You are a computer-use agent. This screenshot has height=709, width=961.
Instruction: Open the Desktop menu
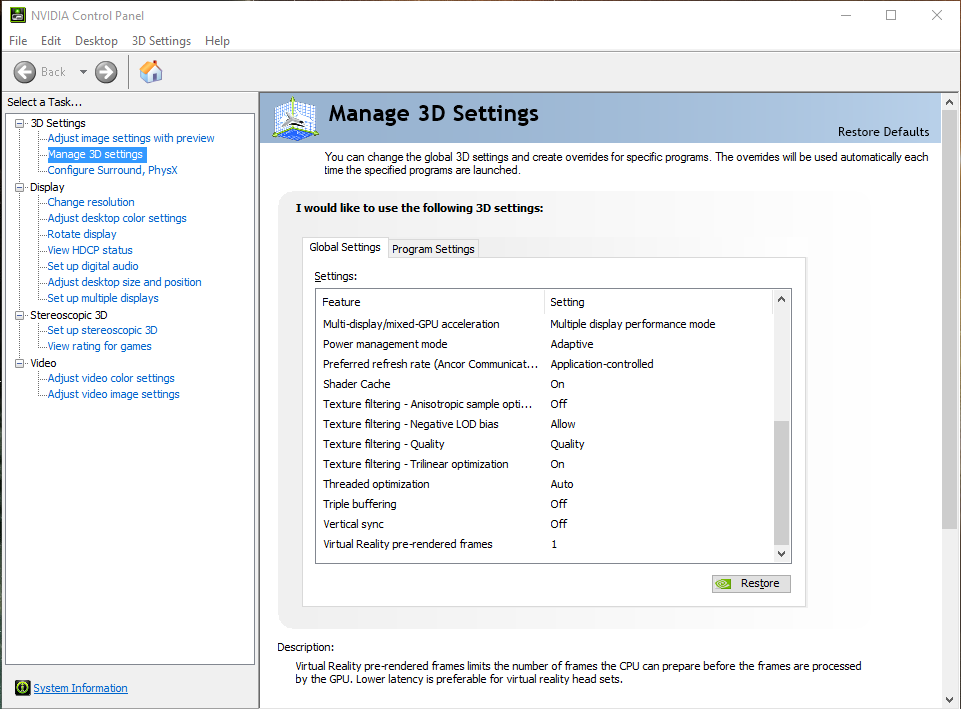(96, 41)
